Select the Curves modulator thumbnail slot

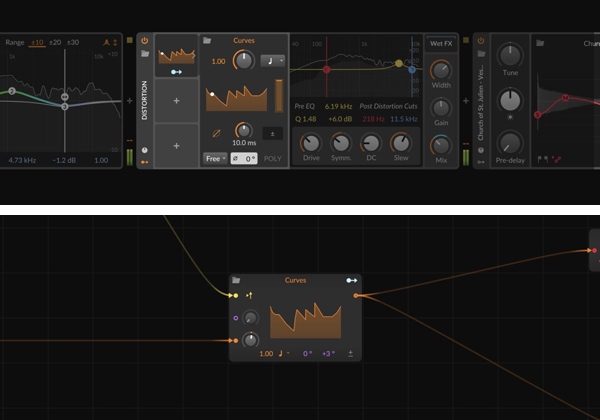(176, 55)
